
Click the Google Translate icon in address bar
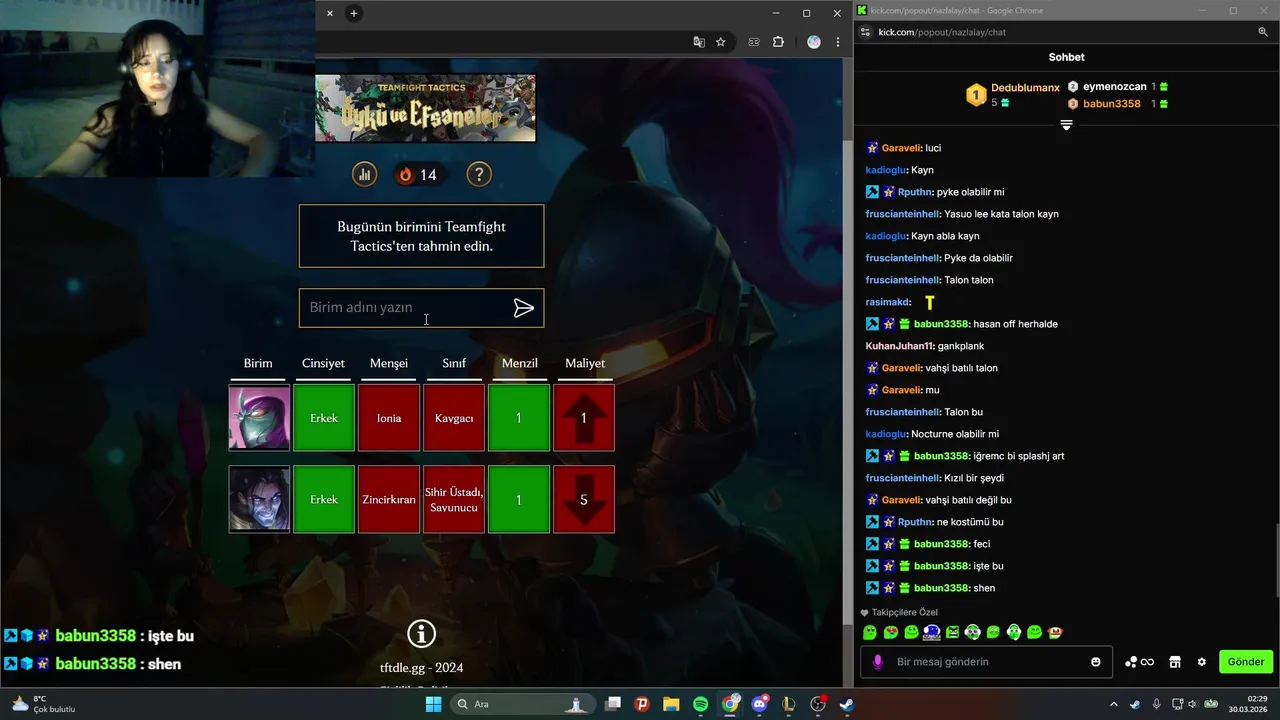pyautogui.click(x=699, y=42)
